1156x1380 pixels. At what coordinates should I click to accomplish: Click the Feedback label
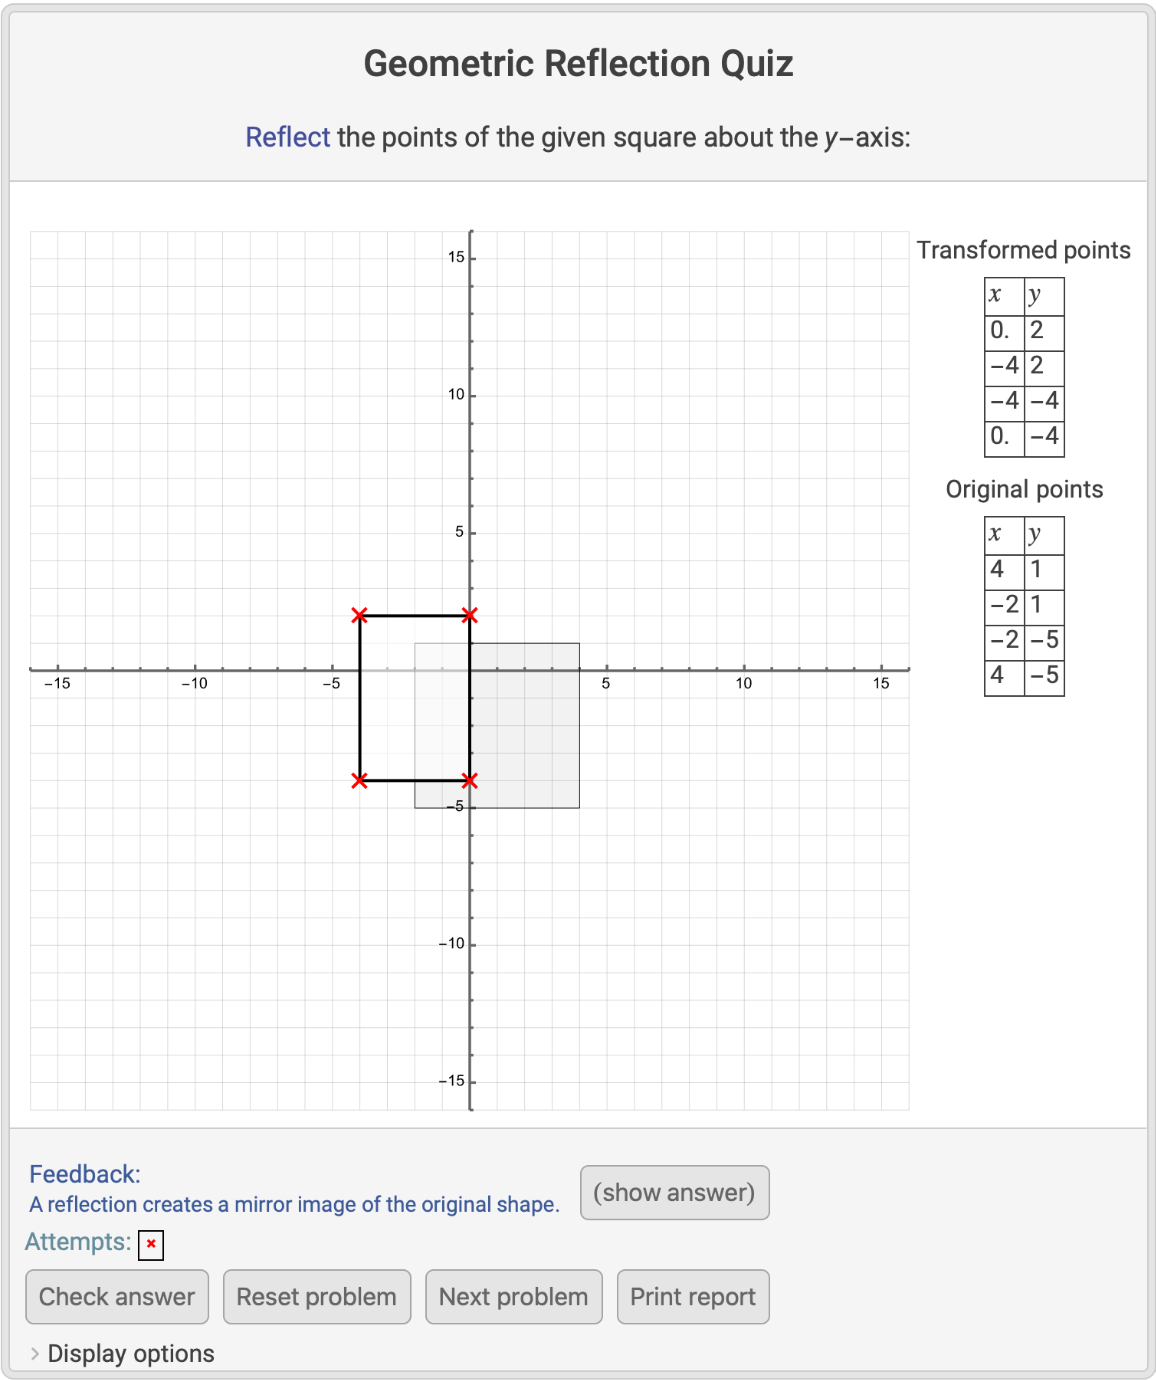pos(85,1174)
